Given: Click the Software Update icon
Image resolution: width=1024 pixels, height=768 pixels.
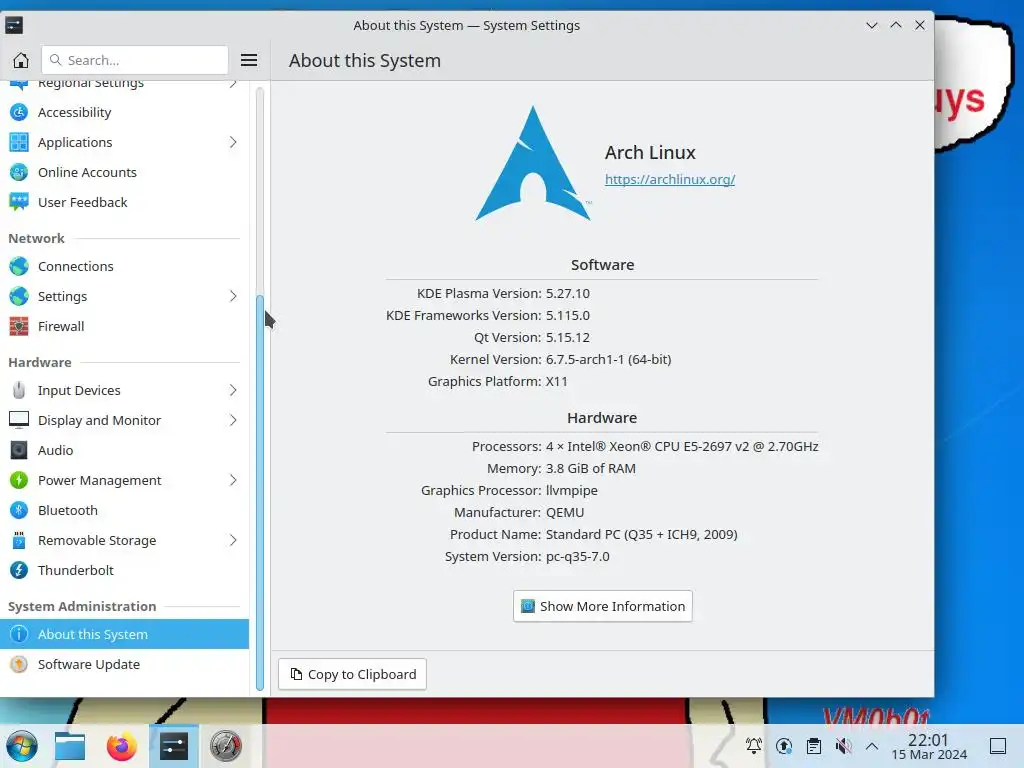Looking at the screenshot, I should click(19, 664).
